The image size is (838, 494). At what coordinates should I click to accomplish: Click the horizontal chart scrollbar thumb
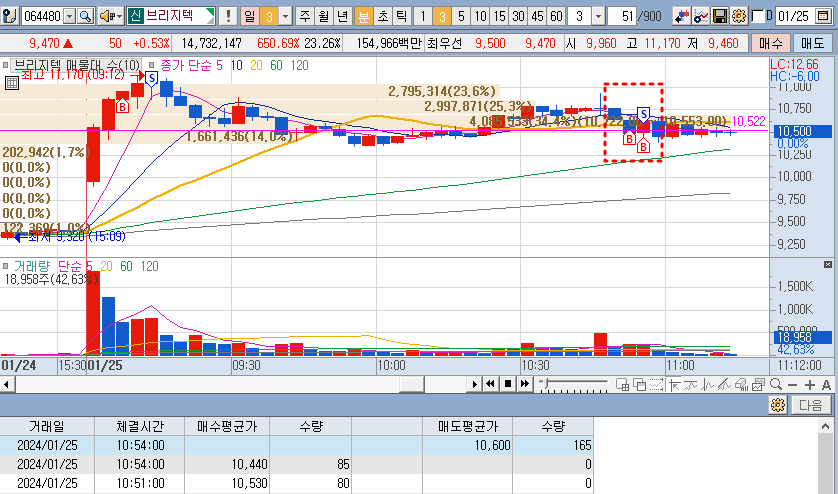pyautogui.click(x=412, y=384)
